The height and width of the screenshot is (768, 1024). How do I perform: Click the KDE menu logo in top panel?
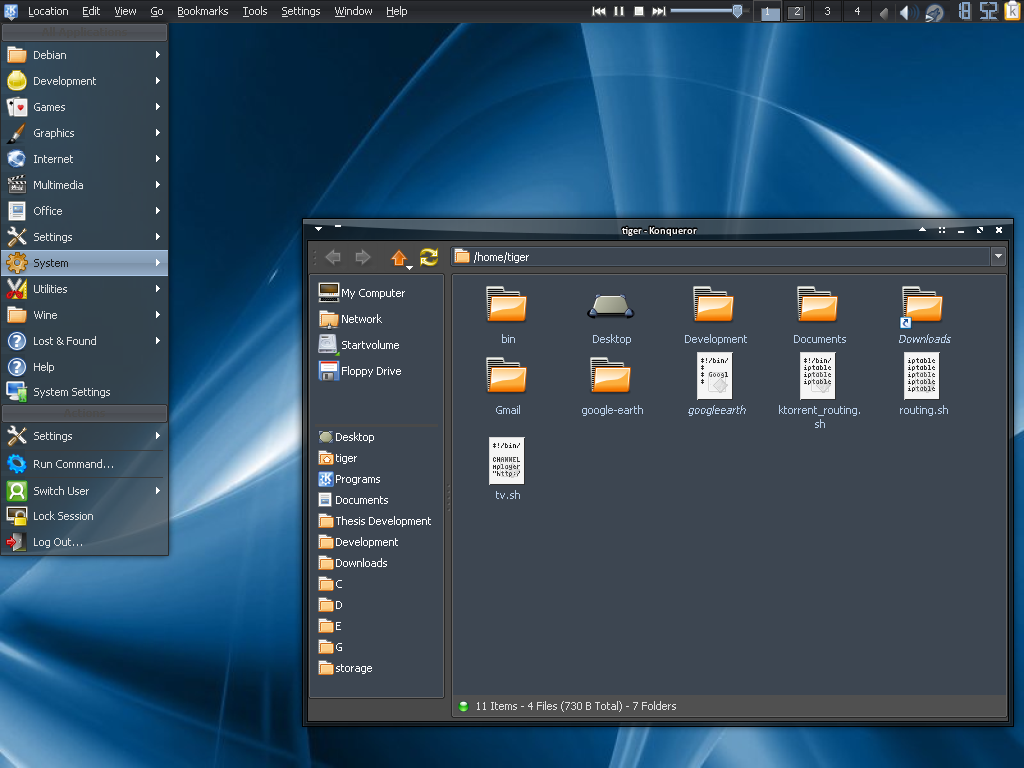[x=10, y=11]
